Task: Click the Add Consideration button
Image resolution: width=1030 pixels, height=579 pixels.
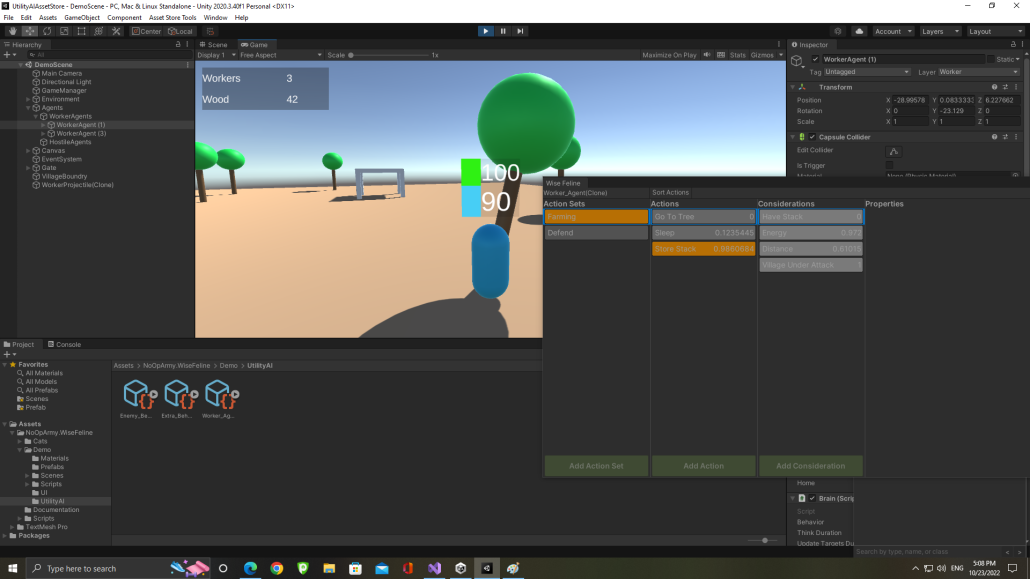Action: pyautogui.click(x=811, y=466)
